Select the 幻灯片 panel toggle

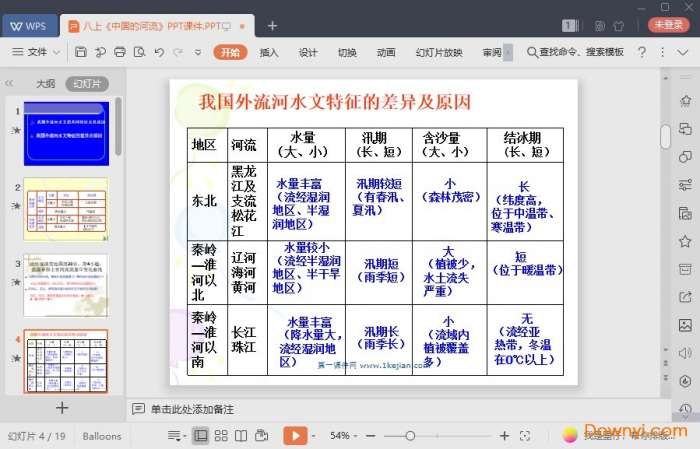point(87,83)
